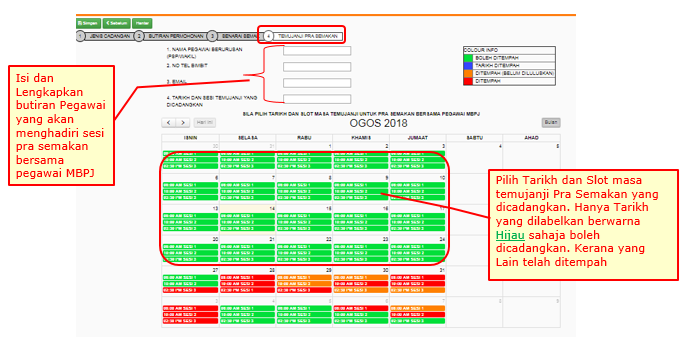Click the No Tel Bimbit input field

317,67
